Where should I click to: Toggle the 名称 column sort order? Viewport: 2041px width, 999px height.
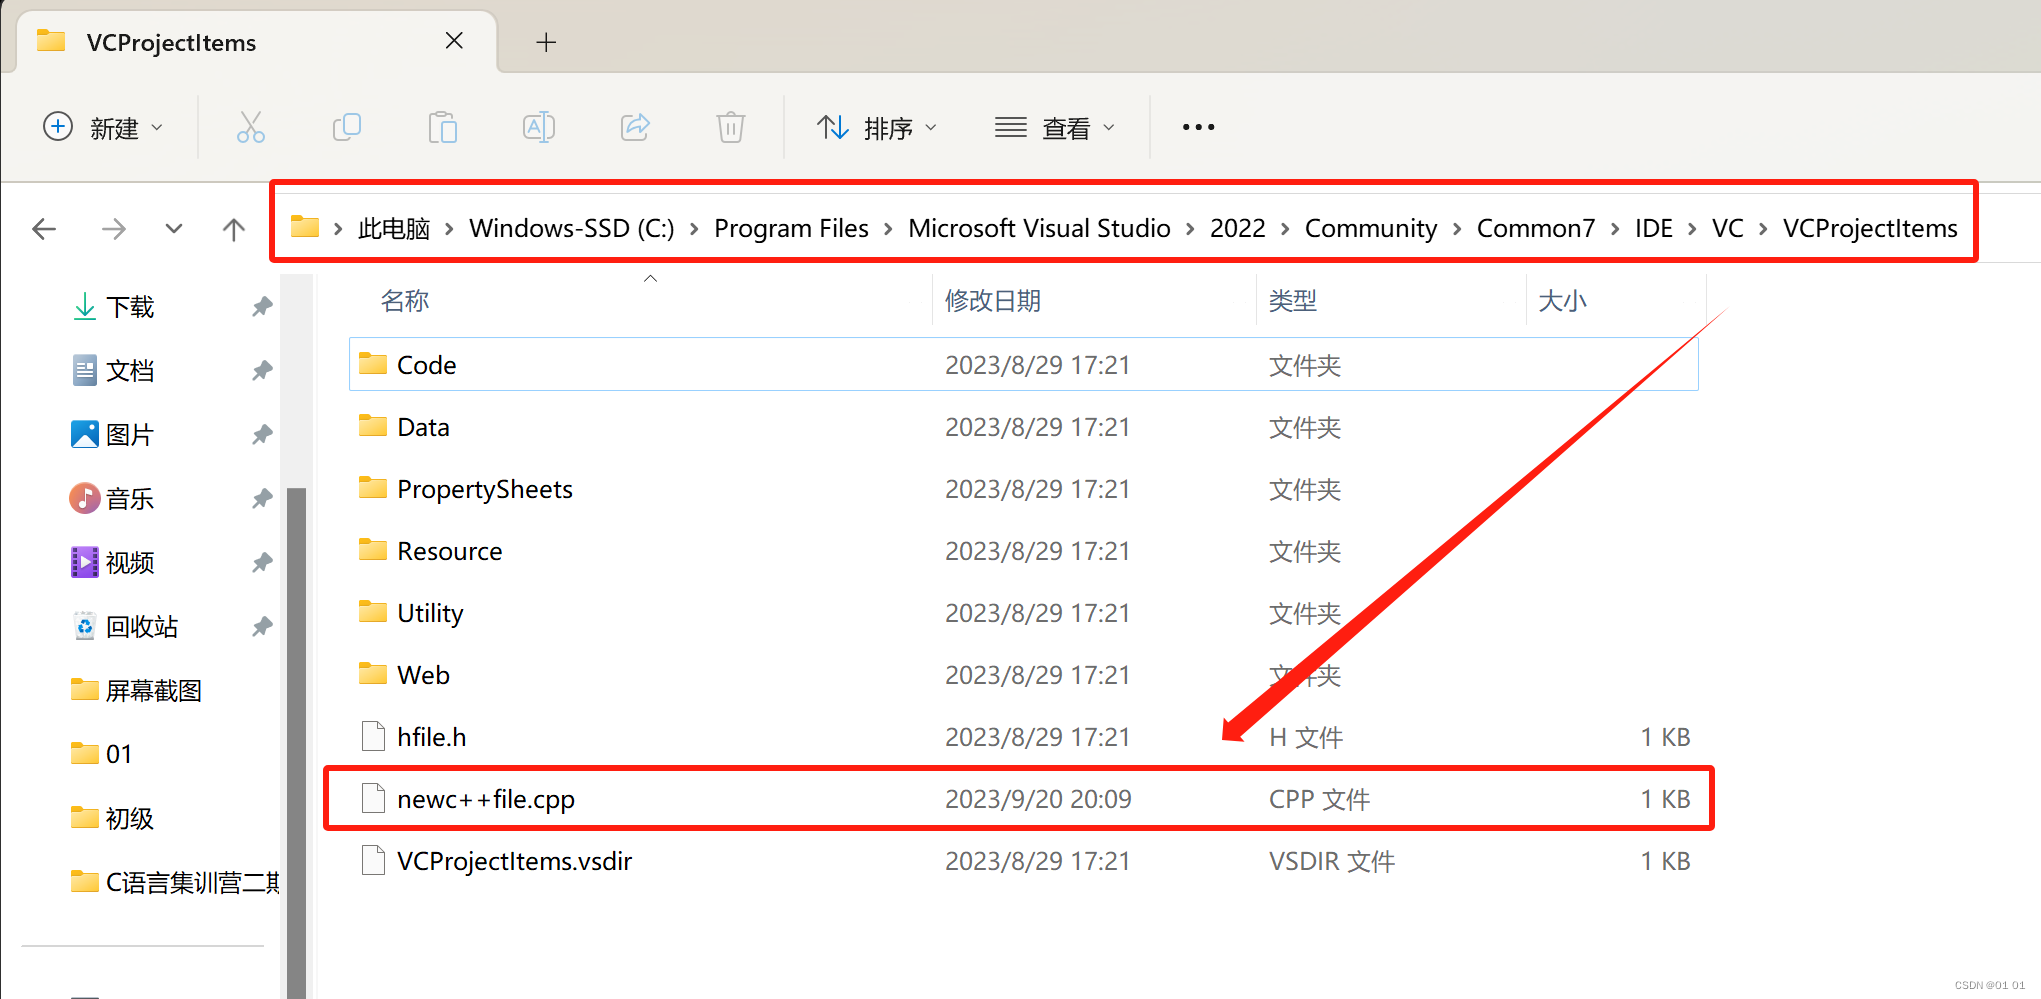pos(404,300)
